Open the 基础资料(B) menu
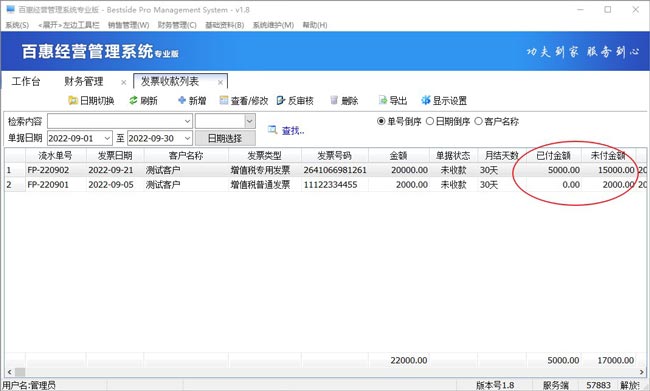The image size is (650, 391). (225, 25)
